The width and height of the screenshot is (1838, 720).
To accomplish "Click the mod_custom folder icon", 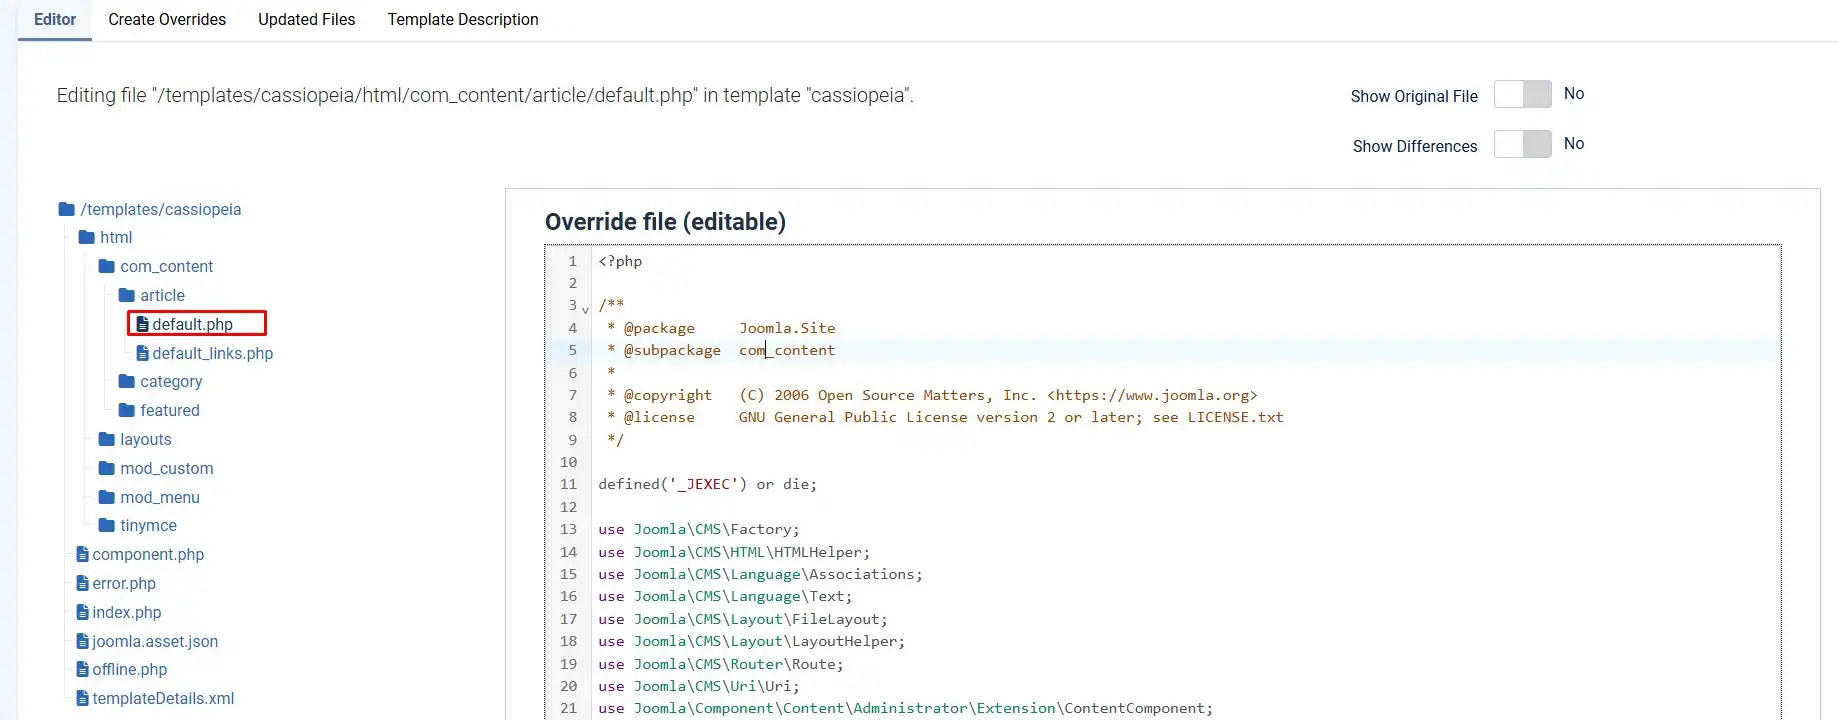I will (107, 468).
